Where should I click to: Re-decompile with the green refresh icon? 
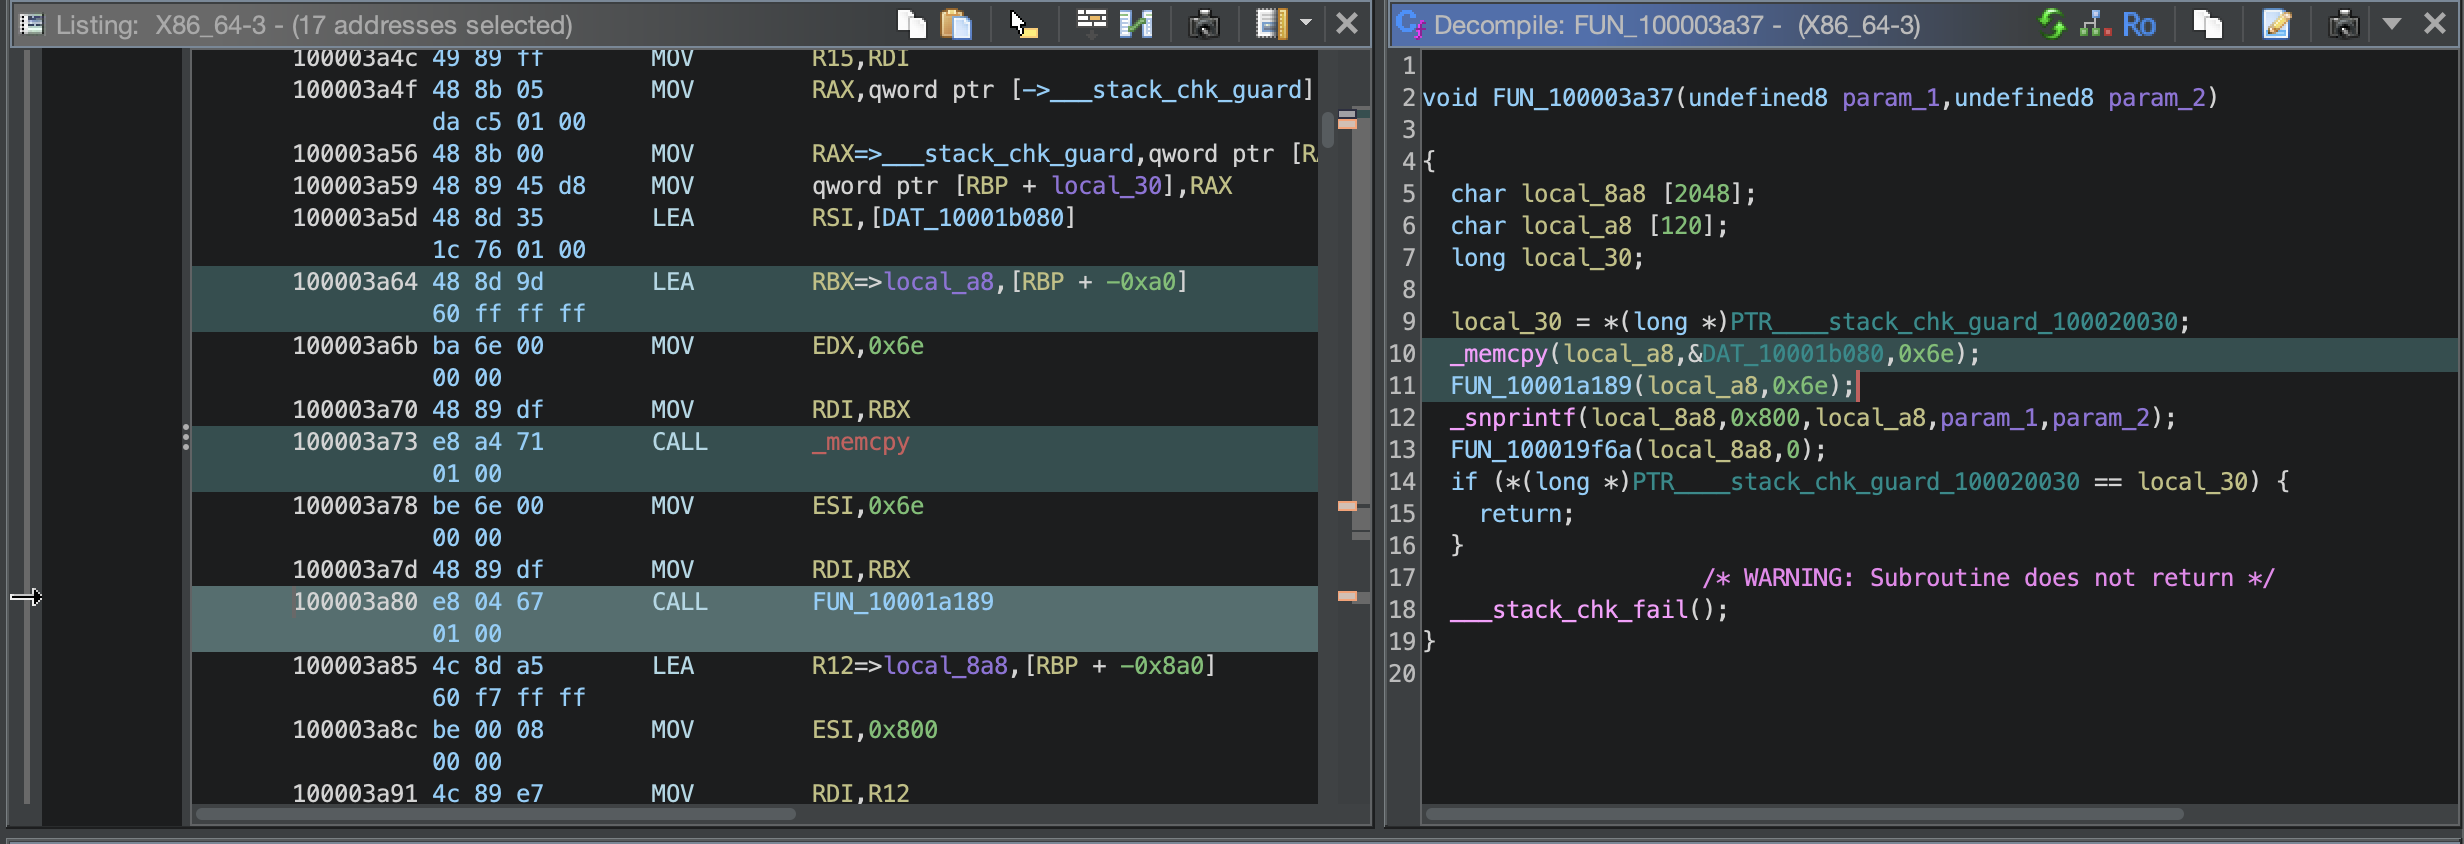click(2051, 23)
